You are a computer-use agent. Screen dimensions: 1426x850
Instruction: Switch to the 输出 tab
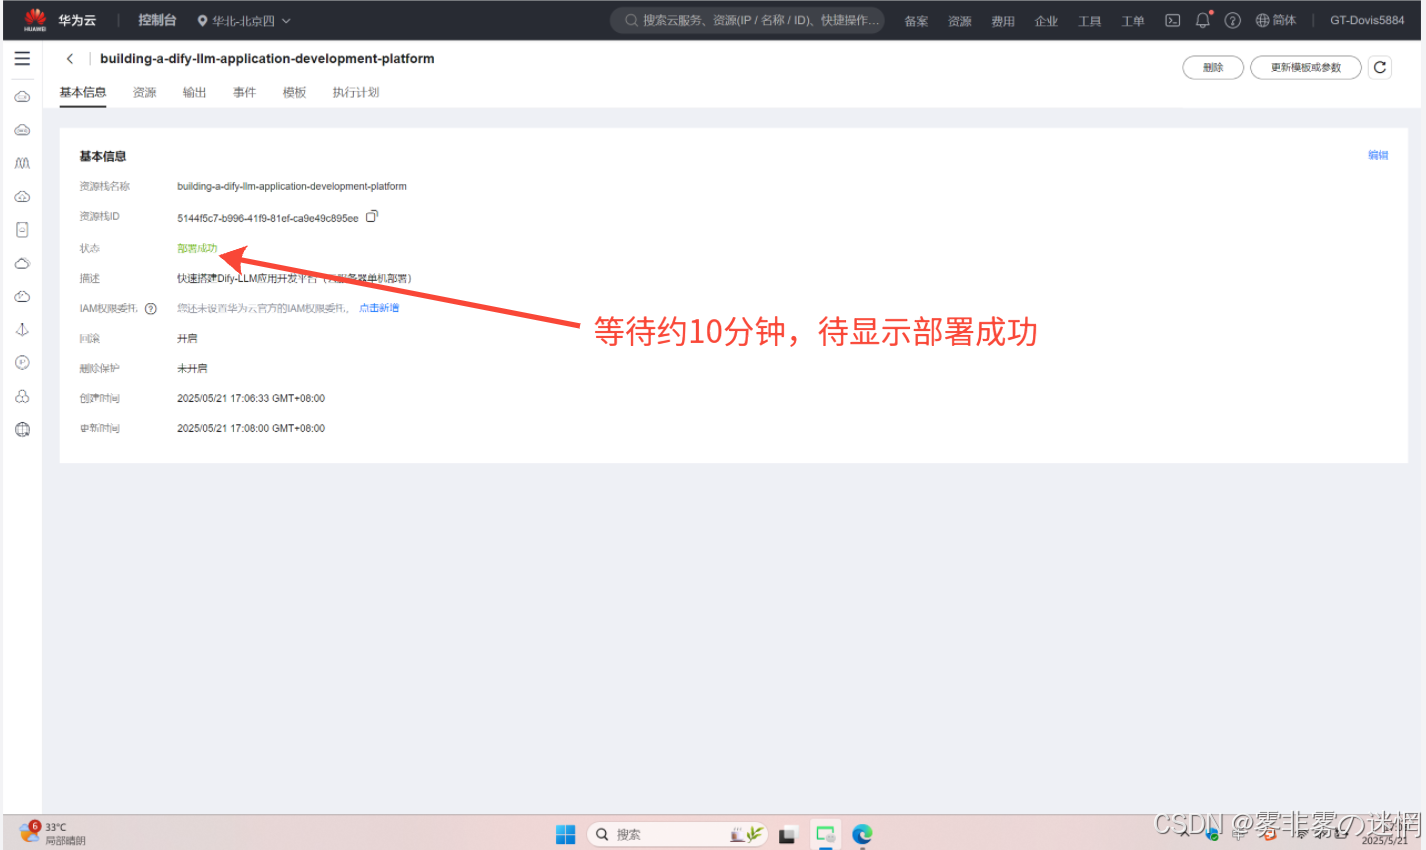click(x=194, y=92)
